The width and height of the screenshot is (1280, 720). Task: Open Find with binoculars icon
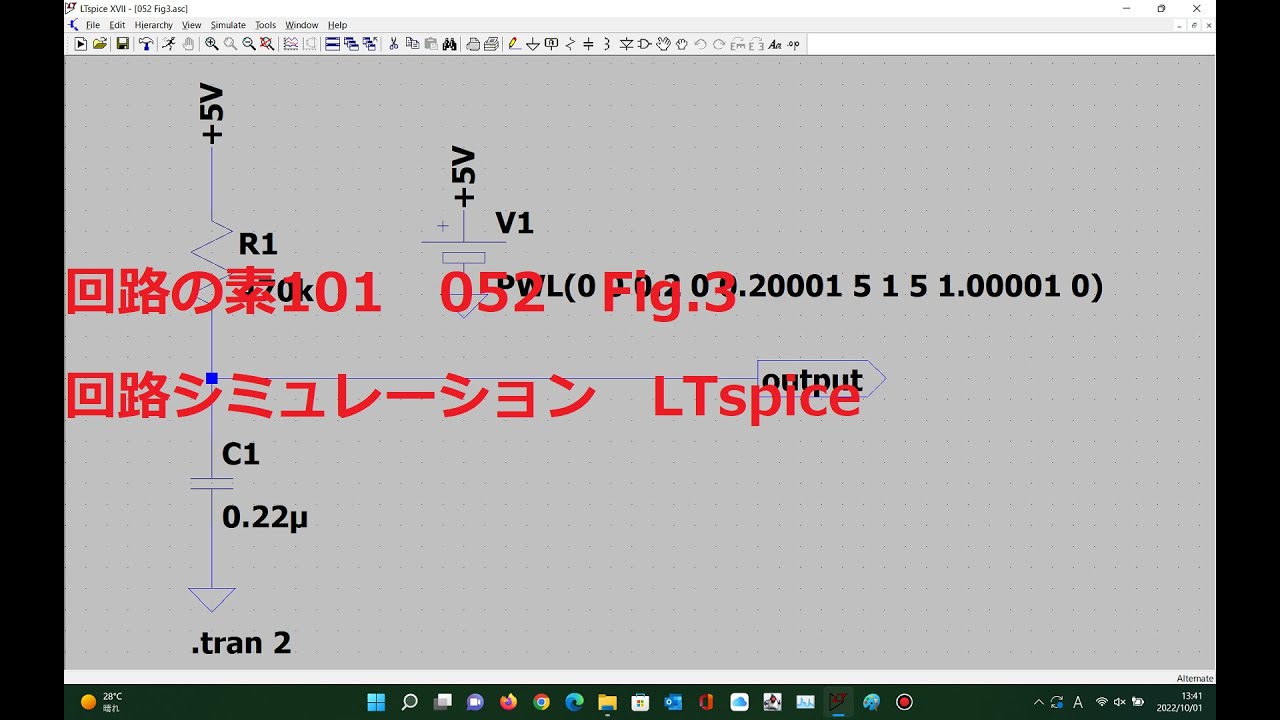(449, 44)
